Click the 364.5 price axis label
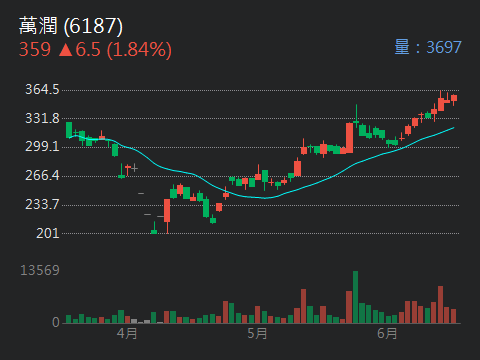 point(42,89)
